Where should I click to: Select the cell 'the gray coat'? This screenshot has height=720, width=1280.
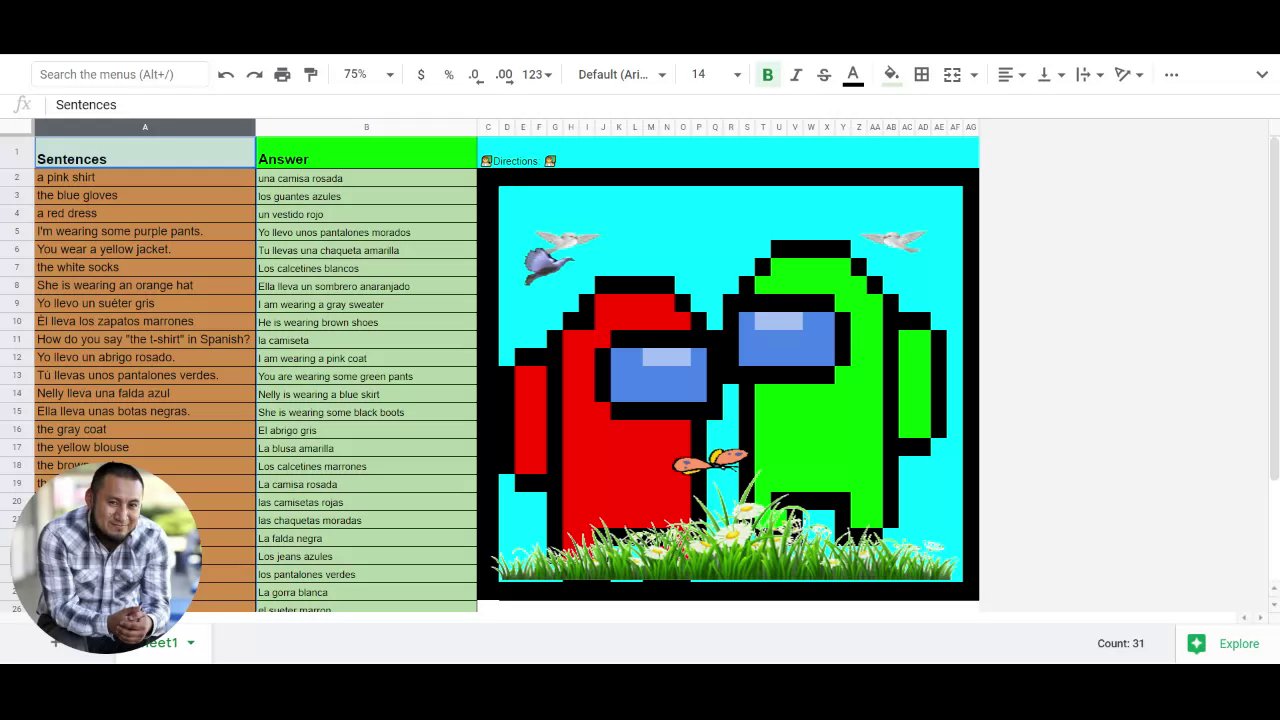145,430
